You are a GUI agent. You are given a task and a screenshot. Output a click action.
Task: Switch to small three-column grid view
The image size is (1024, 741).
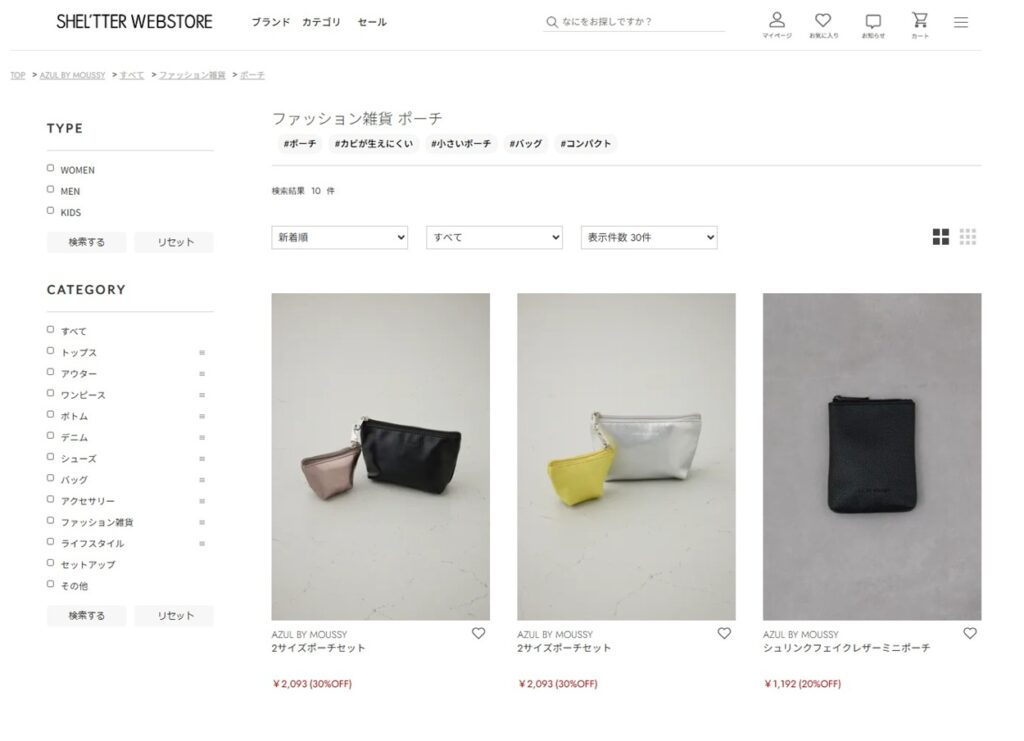tap(968, 237)
